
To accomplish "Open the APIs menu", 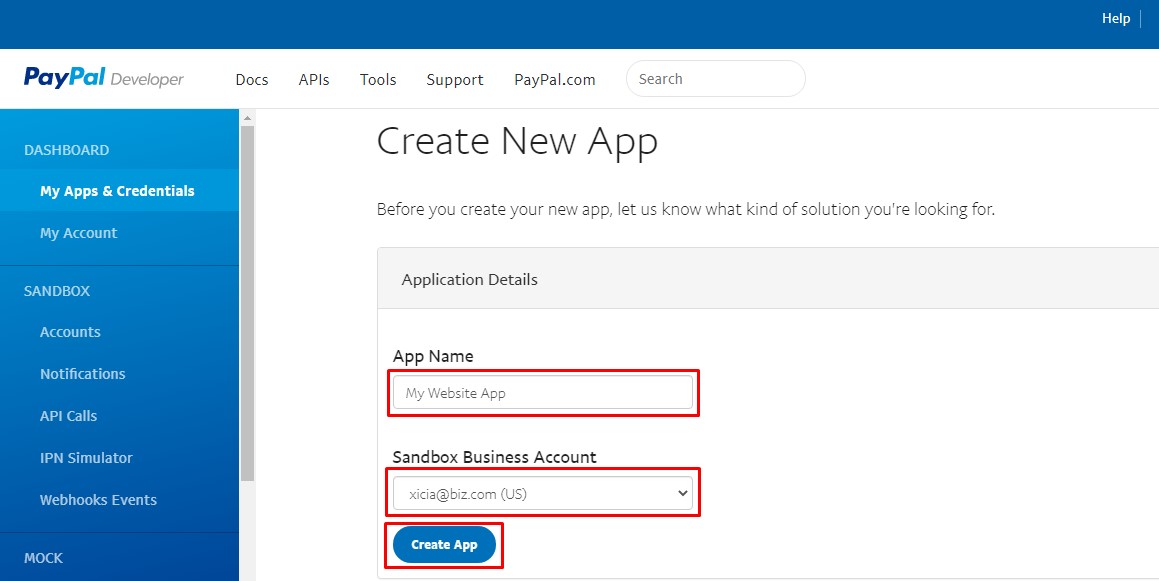I will [x=314, y=80].
